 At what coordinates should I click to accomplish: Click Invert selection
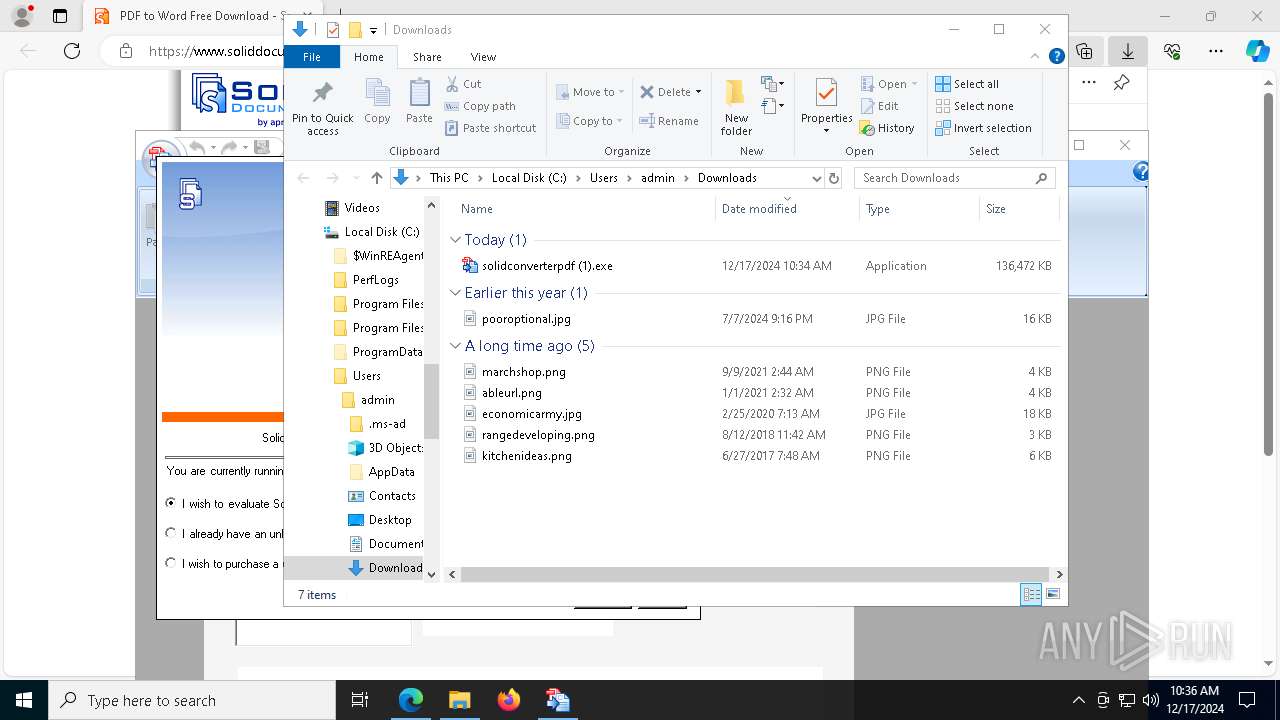(x=983, y=128)
